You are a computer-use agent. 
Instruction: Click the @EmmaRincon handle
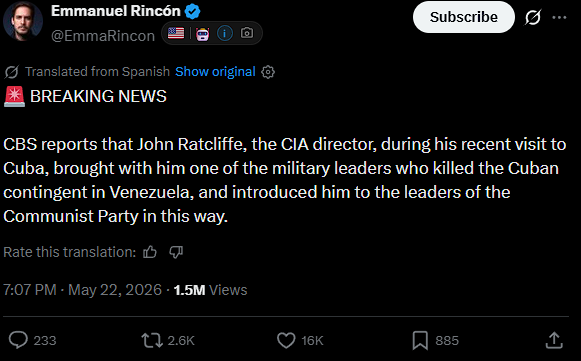[x=103, y=36]
